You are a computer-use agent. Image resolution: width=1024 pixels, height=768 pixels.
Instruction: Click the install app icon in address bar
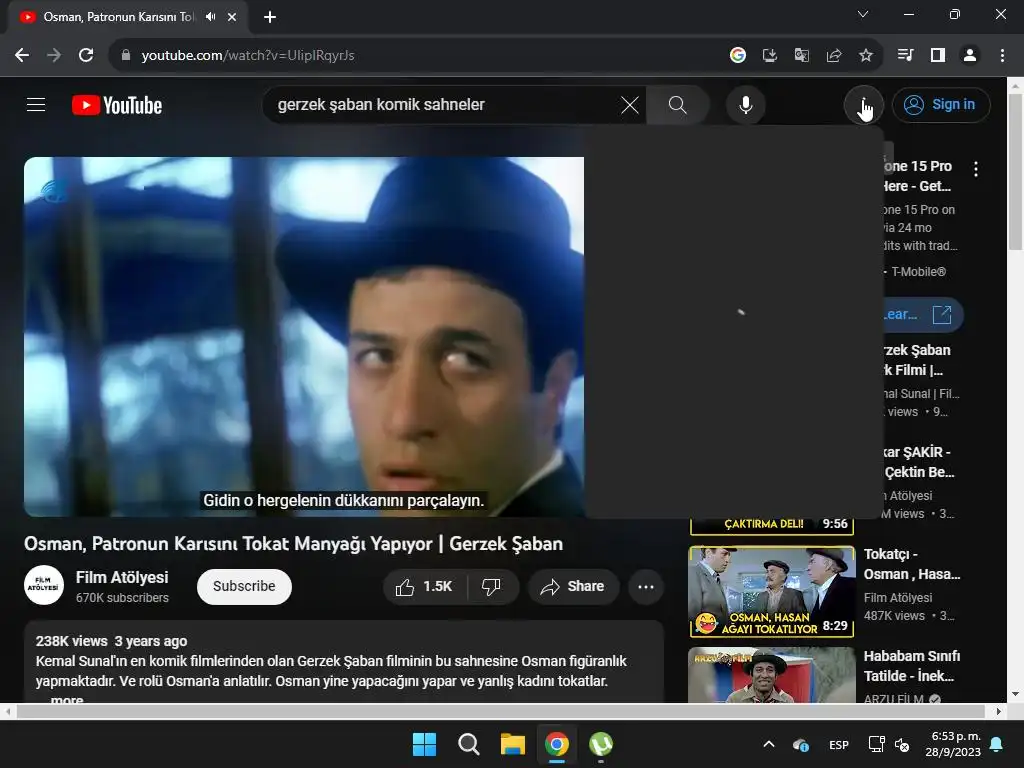pos(770,56)
